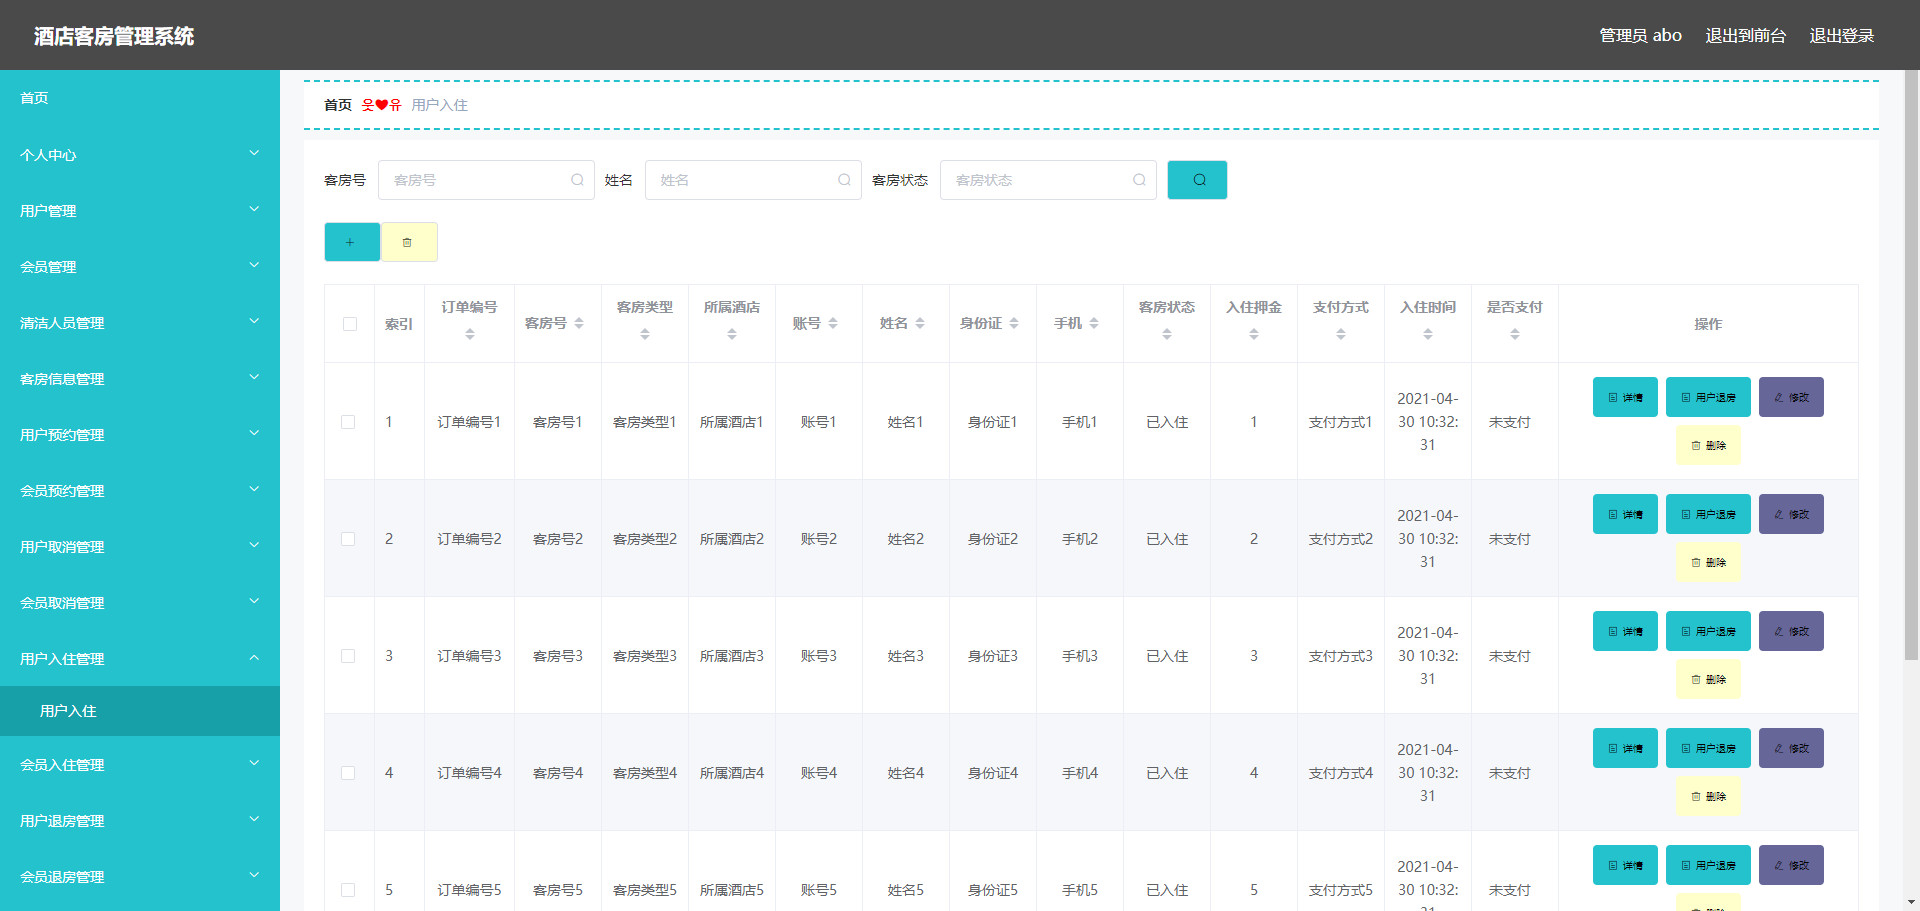Sort by 是否支付 column arrows
This screenshot has height=911, width=1920.
click(1515, 334)
